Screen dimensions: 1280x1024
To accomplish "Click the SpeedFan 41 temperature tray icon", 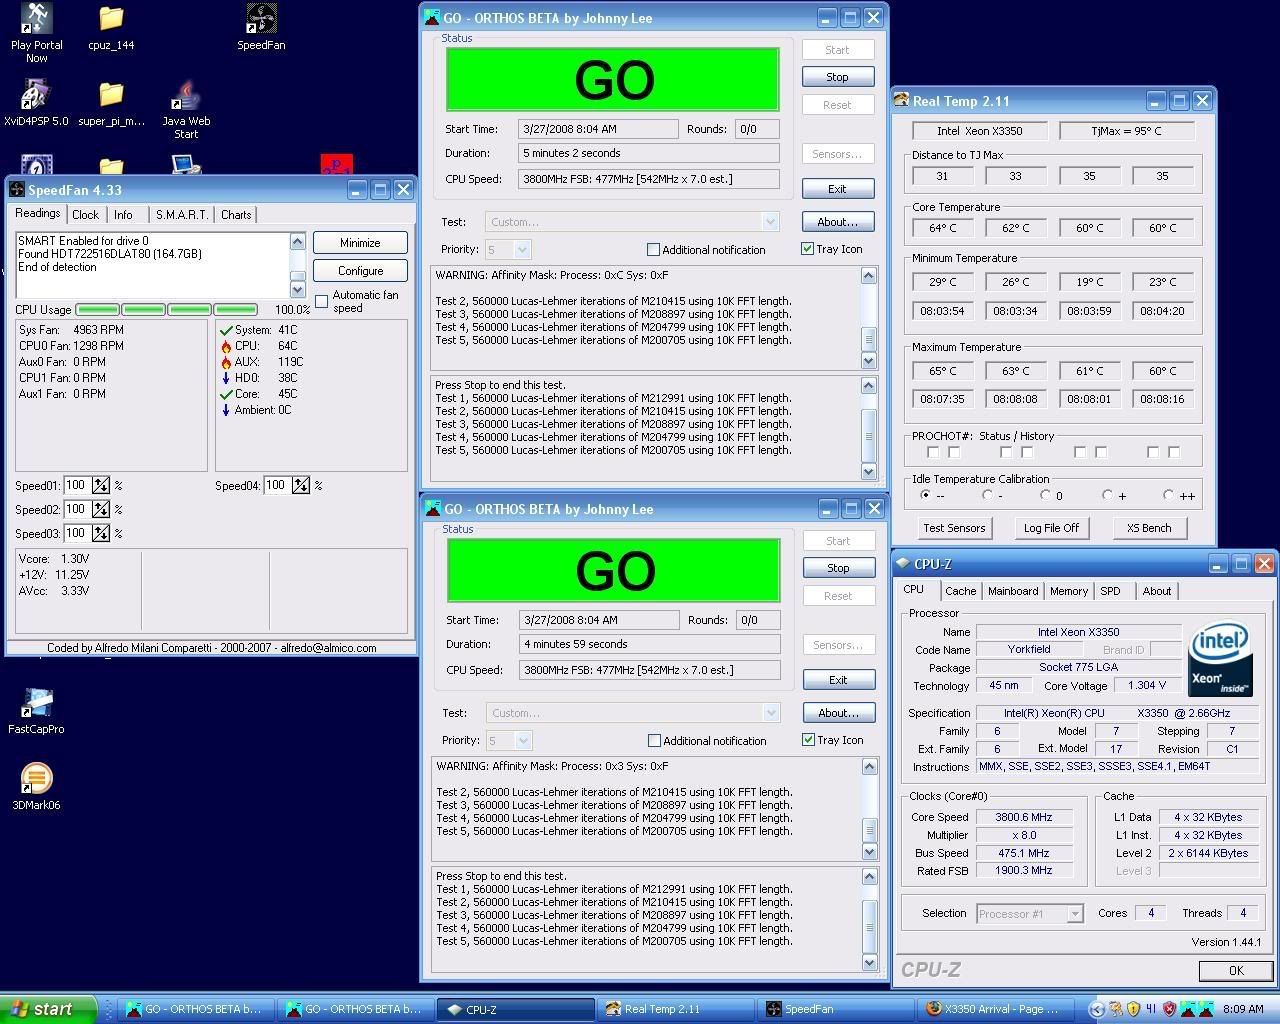I will tap(1151, 1009).
